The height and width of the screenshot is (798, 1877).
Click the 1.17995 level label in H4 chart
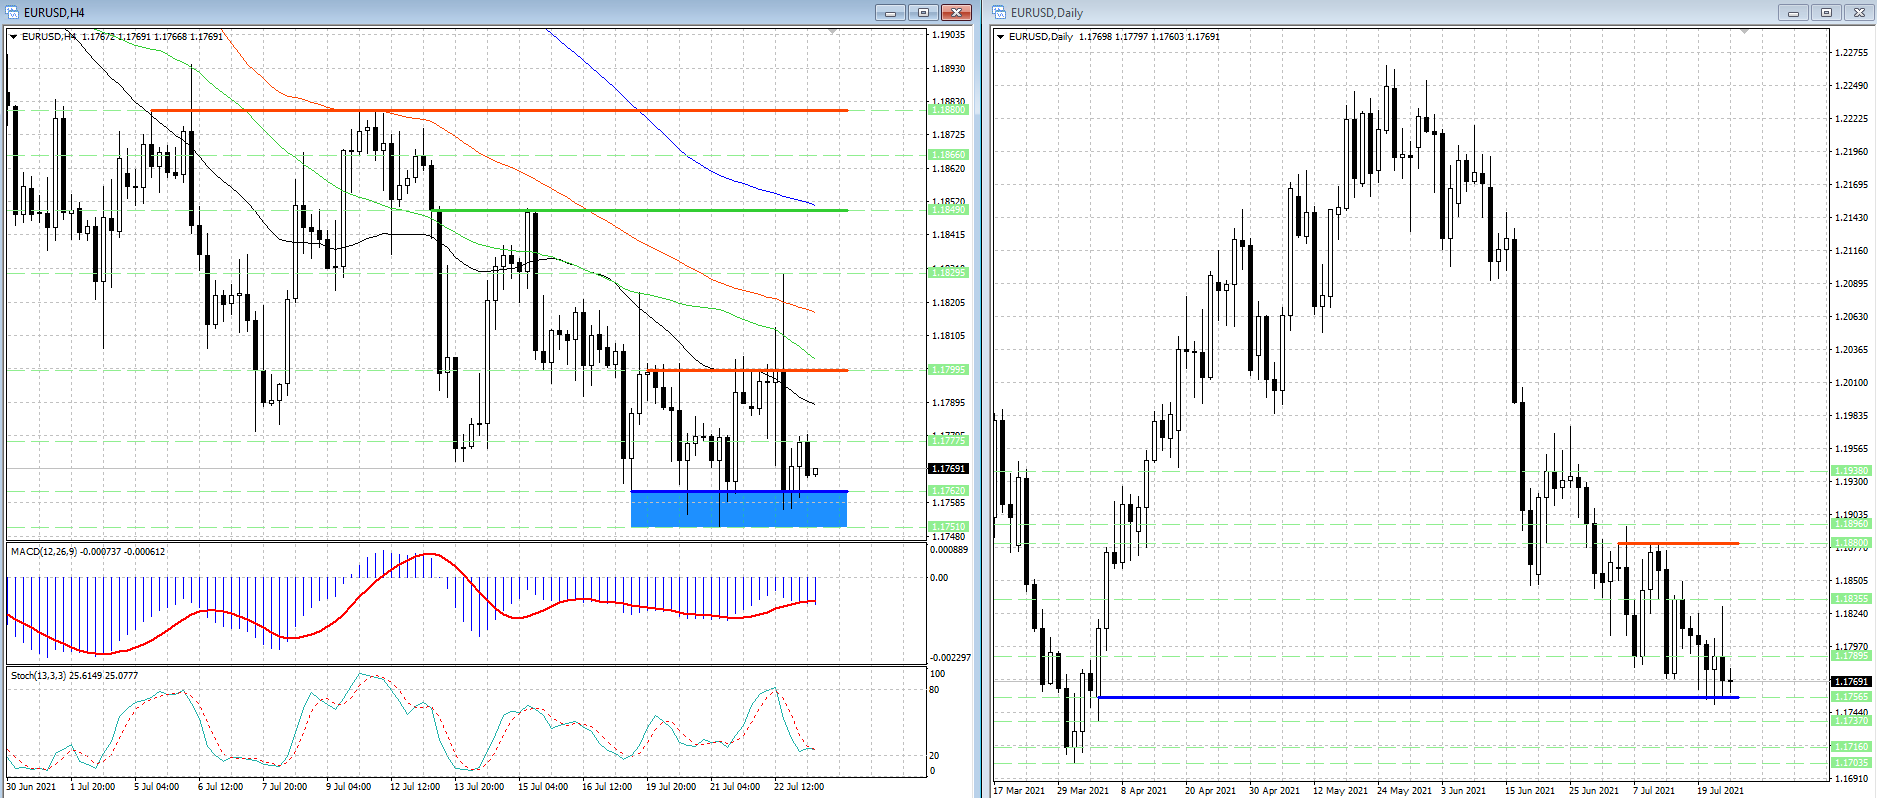point(949,370)
